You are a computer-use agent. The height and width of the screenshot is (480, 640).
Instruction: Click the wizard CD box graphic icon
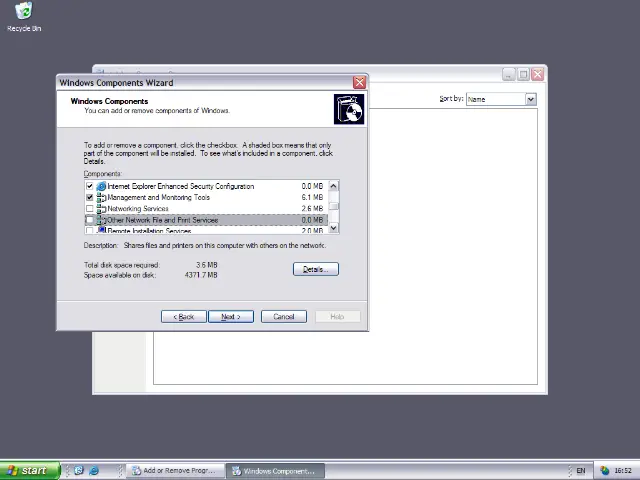349,109
